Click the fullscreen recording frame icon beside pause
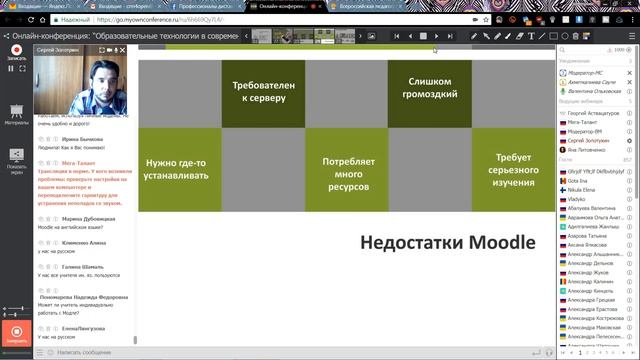The height and width of the screenshot is (360, 640). (x=22, y=69)
